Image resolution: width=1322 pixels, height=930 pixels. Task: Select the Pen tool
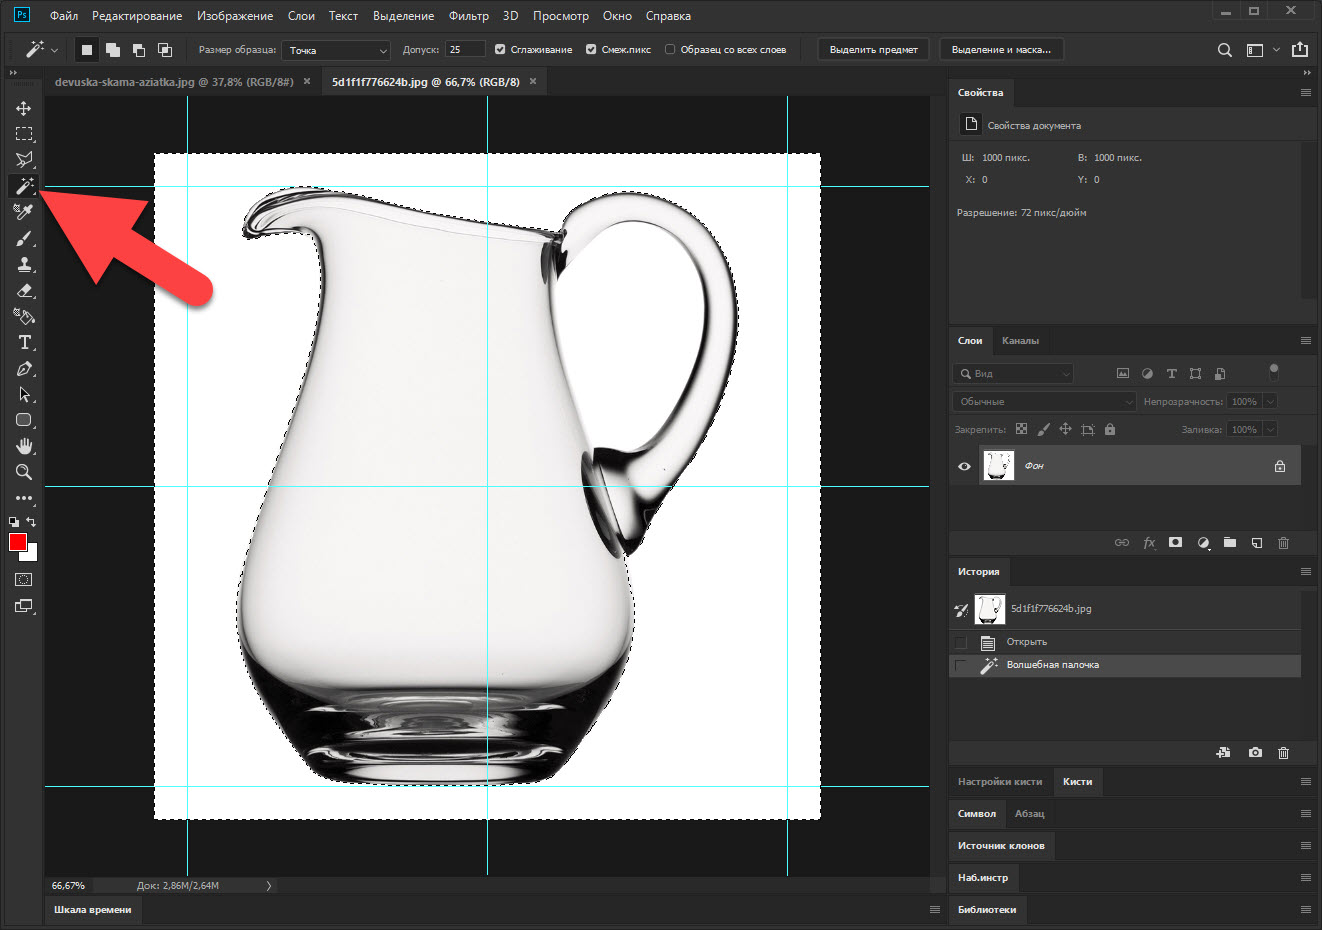click(24, 368)
